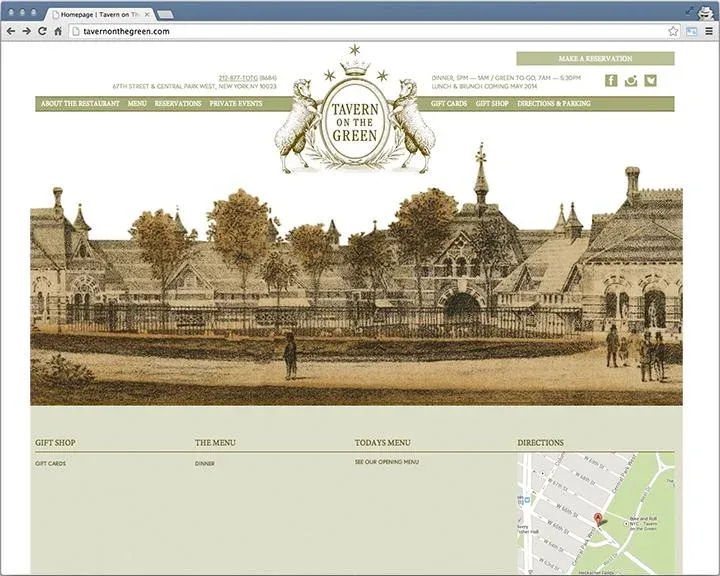Click the Todays Menu section heading
Image resolution: width=720 pixels, height=576 pixels.
382,443
